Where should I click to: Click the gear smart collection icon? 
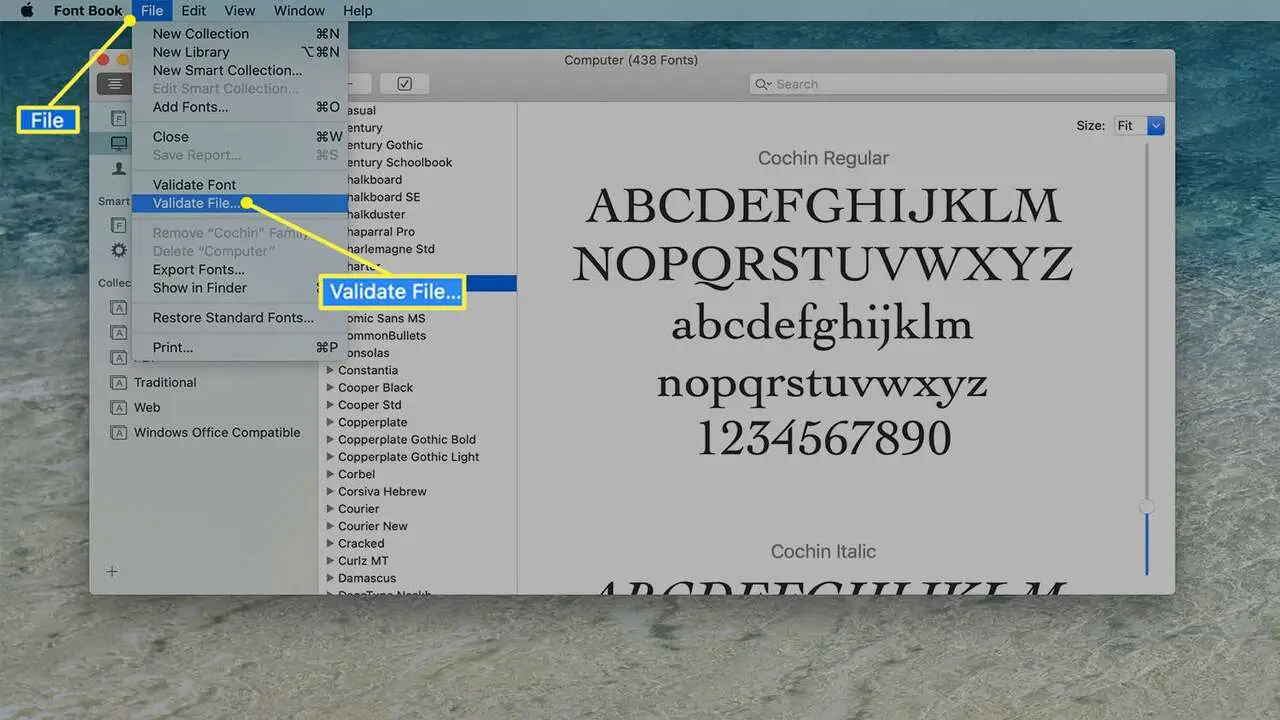118,250
